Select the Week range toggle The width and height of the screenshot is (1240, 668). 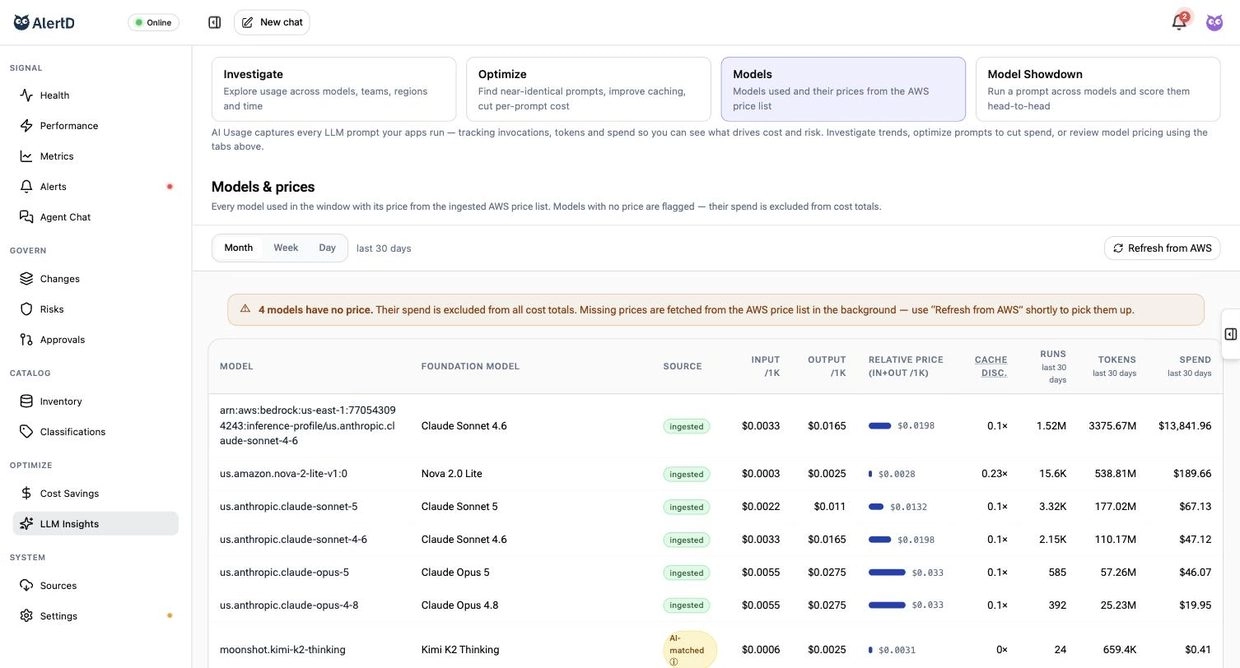tap(286, 248)
